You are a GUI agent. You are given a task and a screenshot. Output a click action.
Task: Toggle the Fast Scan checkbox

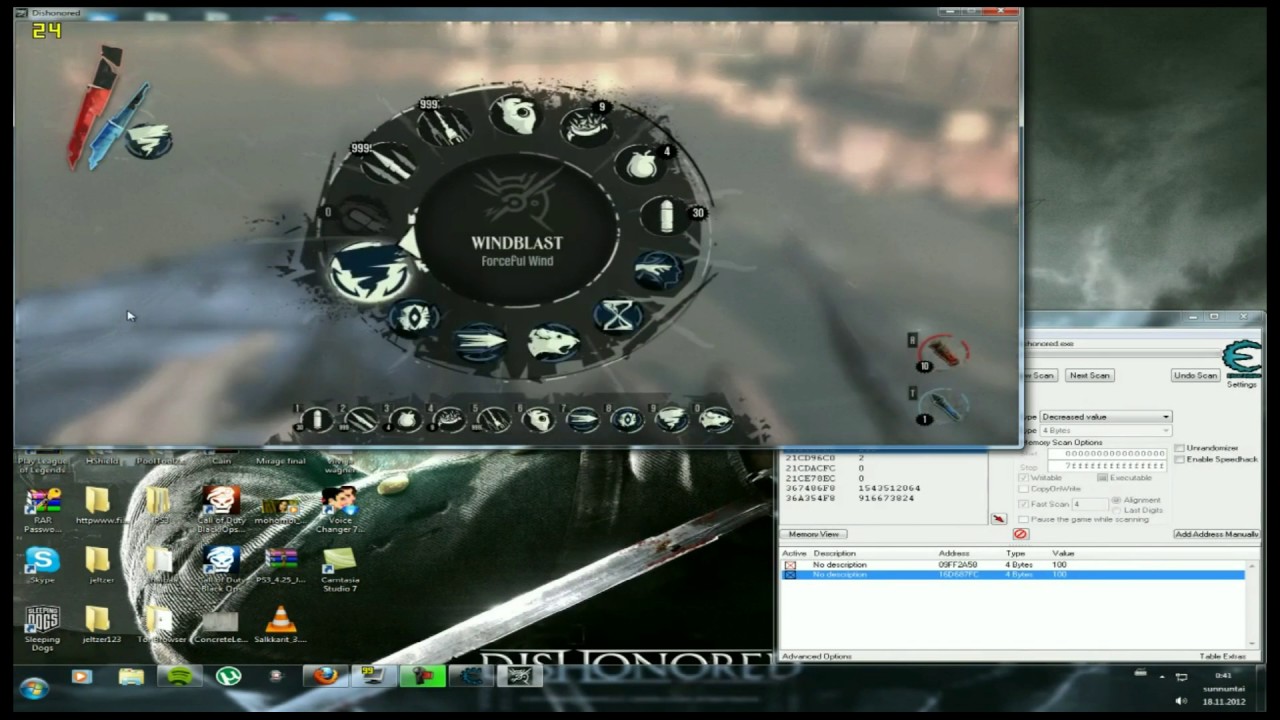pyautogui.click(x=1023, y=504)
